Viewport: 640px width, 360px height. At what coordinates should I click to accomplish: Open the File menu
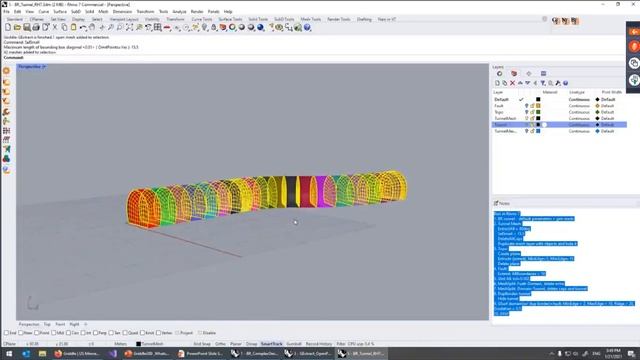6,11
